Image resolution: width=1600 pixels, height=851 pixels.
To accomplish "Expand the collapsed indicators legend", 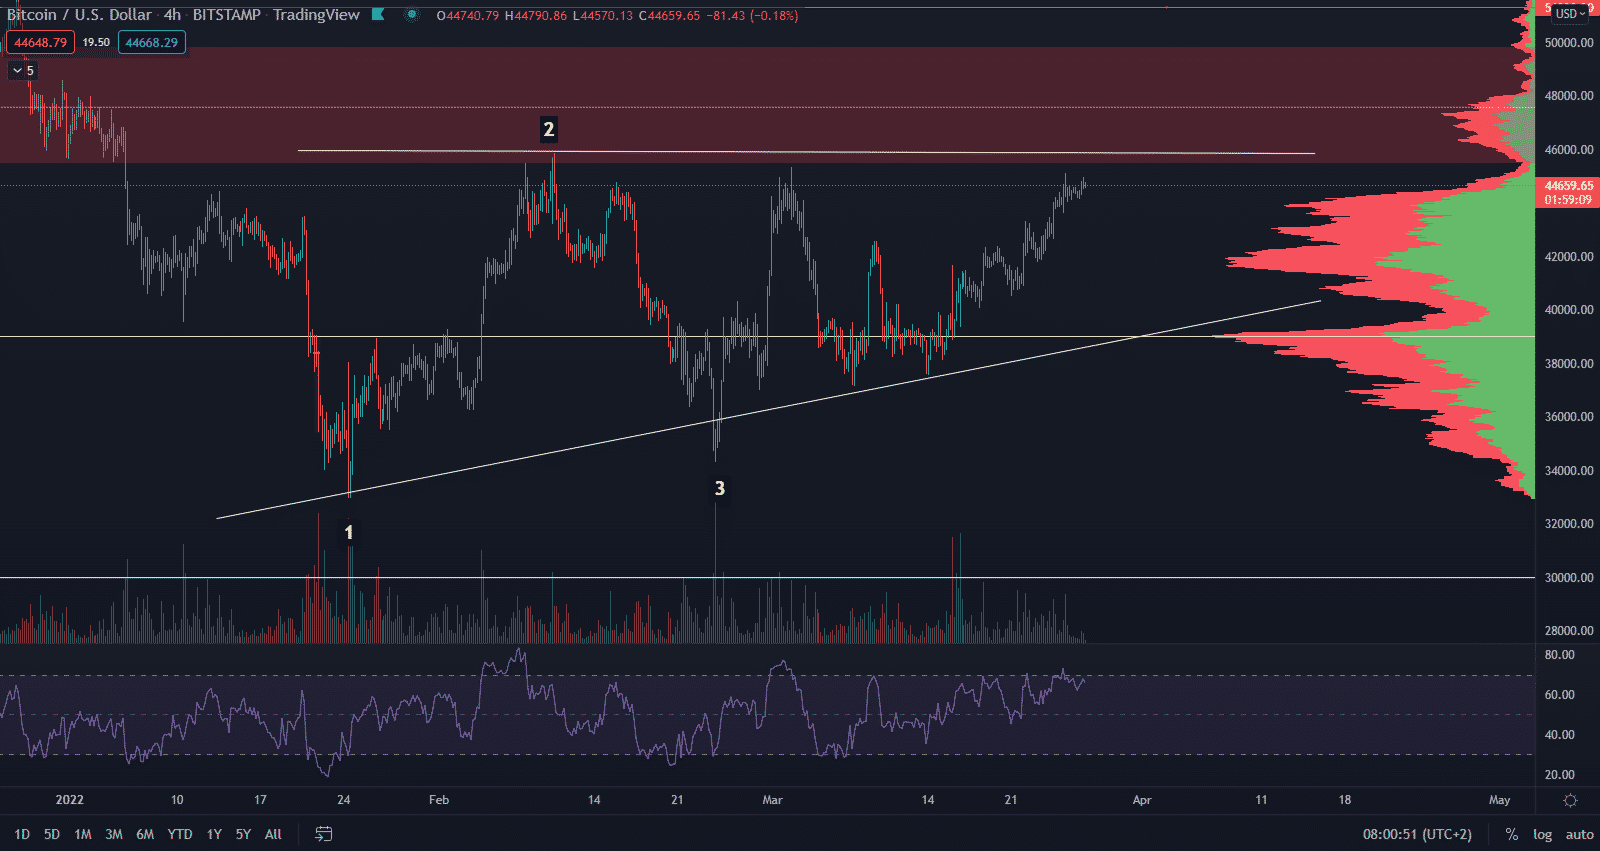I will point(22,71).
